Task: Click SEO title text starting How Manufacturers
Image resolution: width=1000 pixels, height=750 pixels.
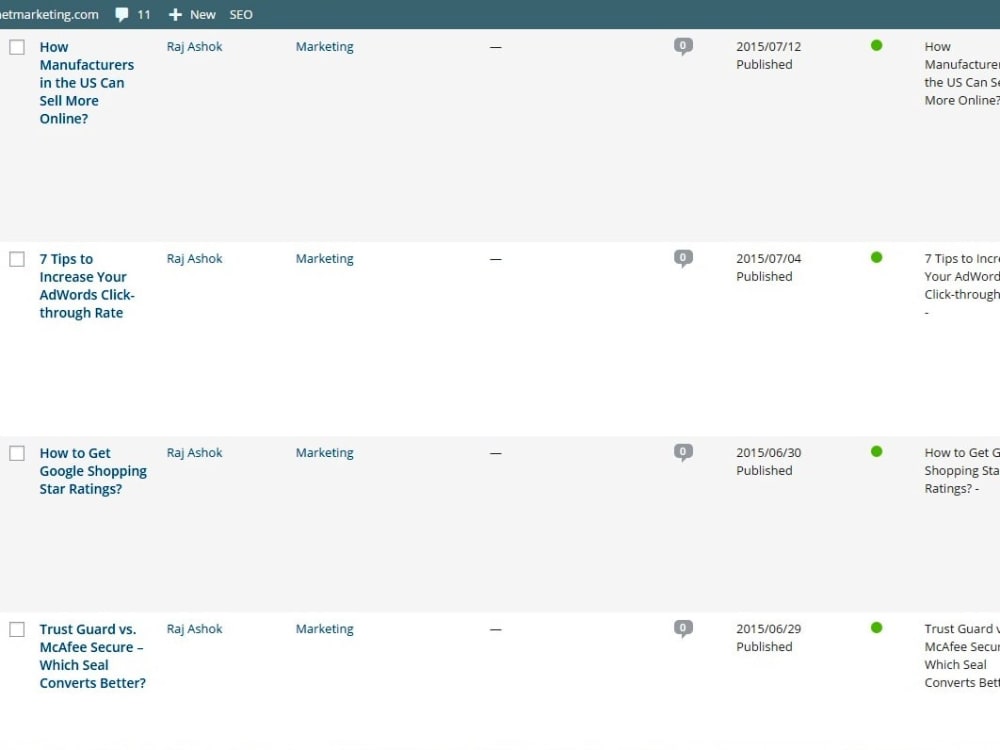Action: 962,73
